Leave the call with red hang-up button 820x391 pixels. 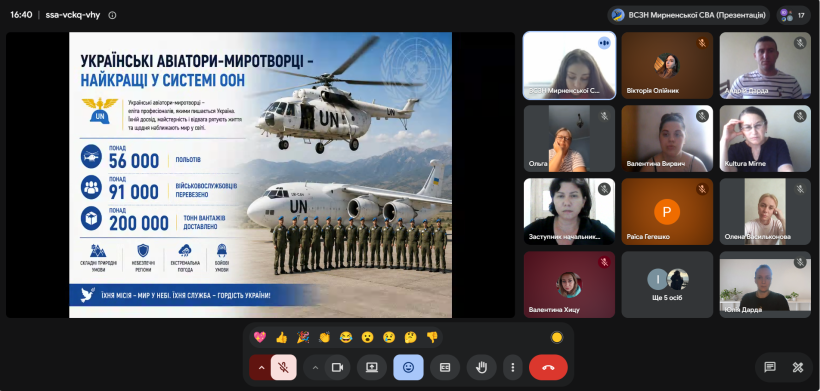coord(548,367)
